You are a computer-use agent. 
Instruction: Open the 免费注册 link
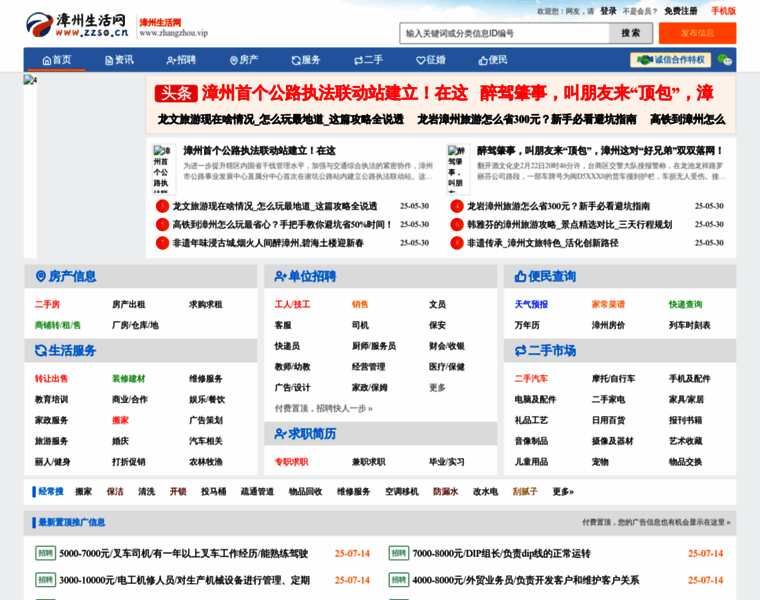(681, 11)
